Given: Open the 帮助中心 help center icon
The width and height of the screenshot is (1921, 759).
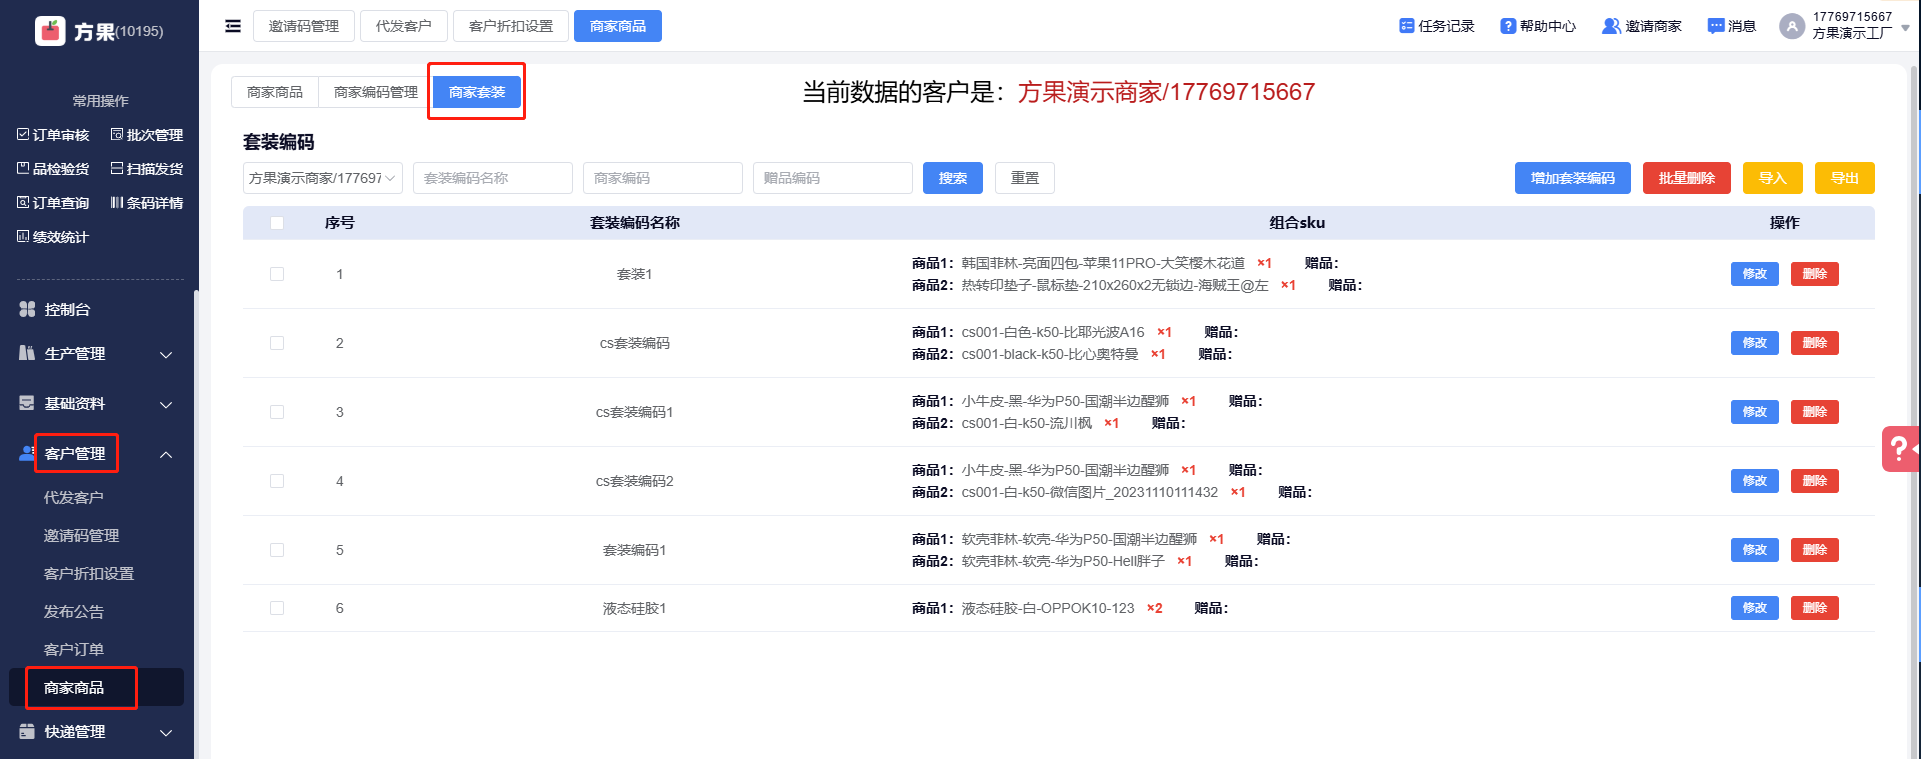Looking at the screenshot, I should [x=1508, y=26].
